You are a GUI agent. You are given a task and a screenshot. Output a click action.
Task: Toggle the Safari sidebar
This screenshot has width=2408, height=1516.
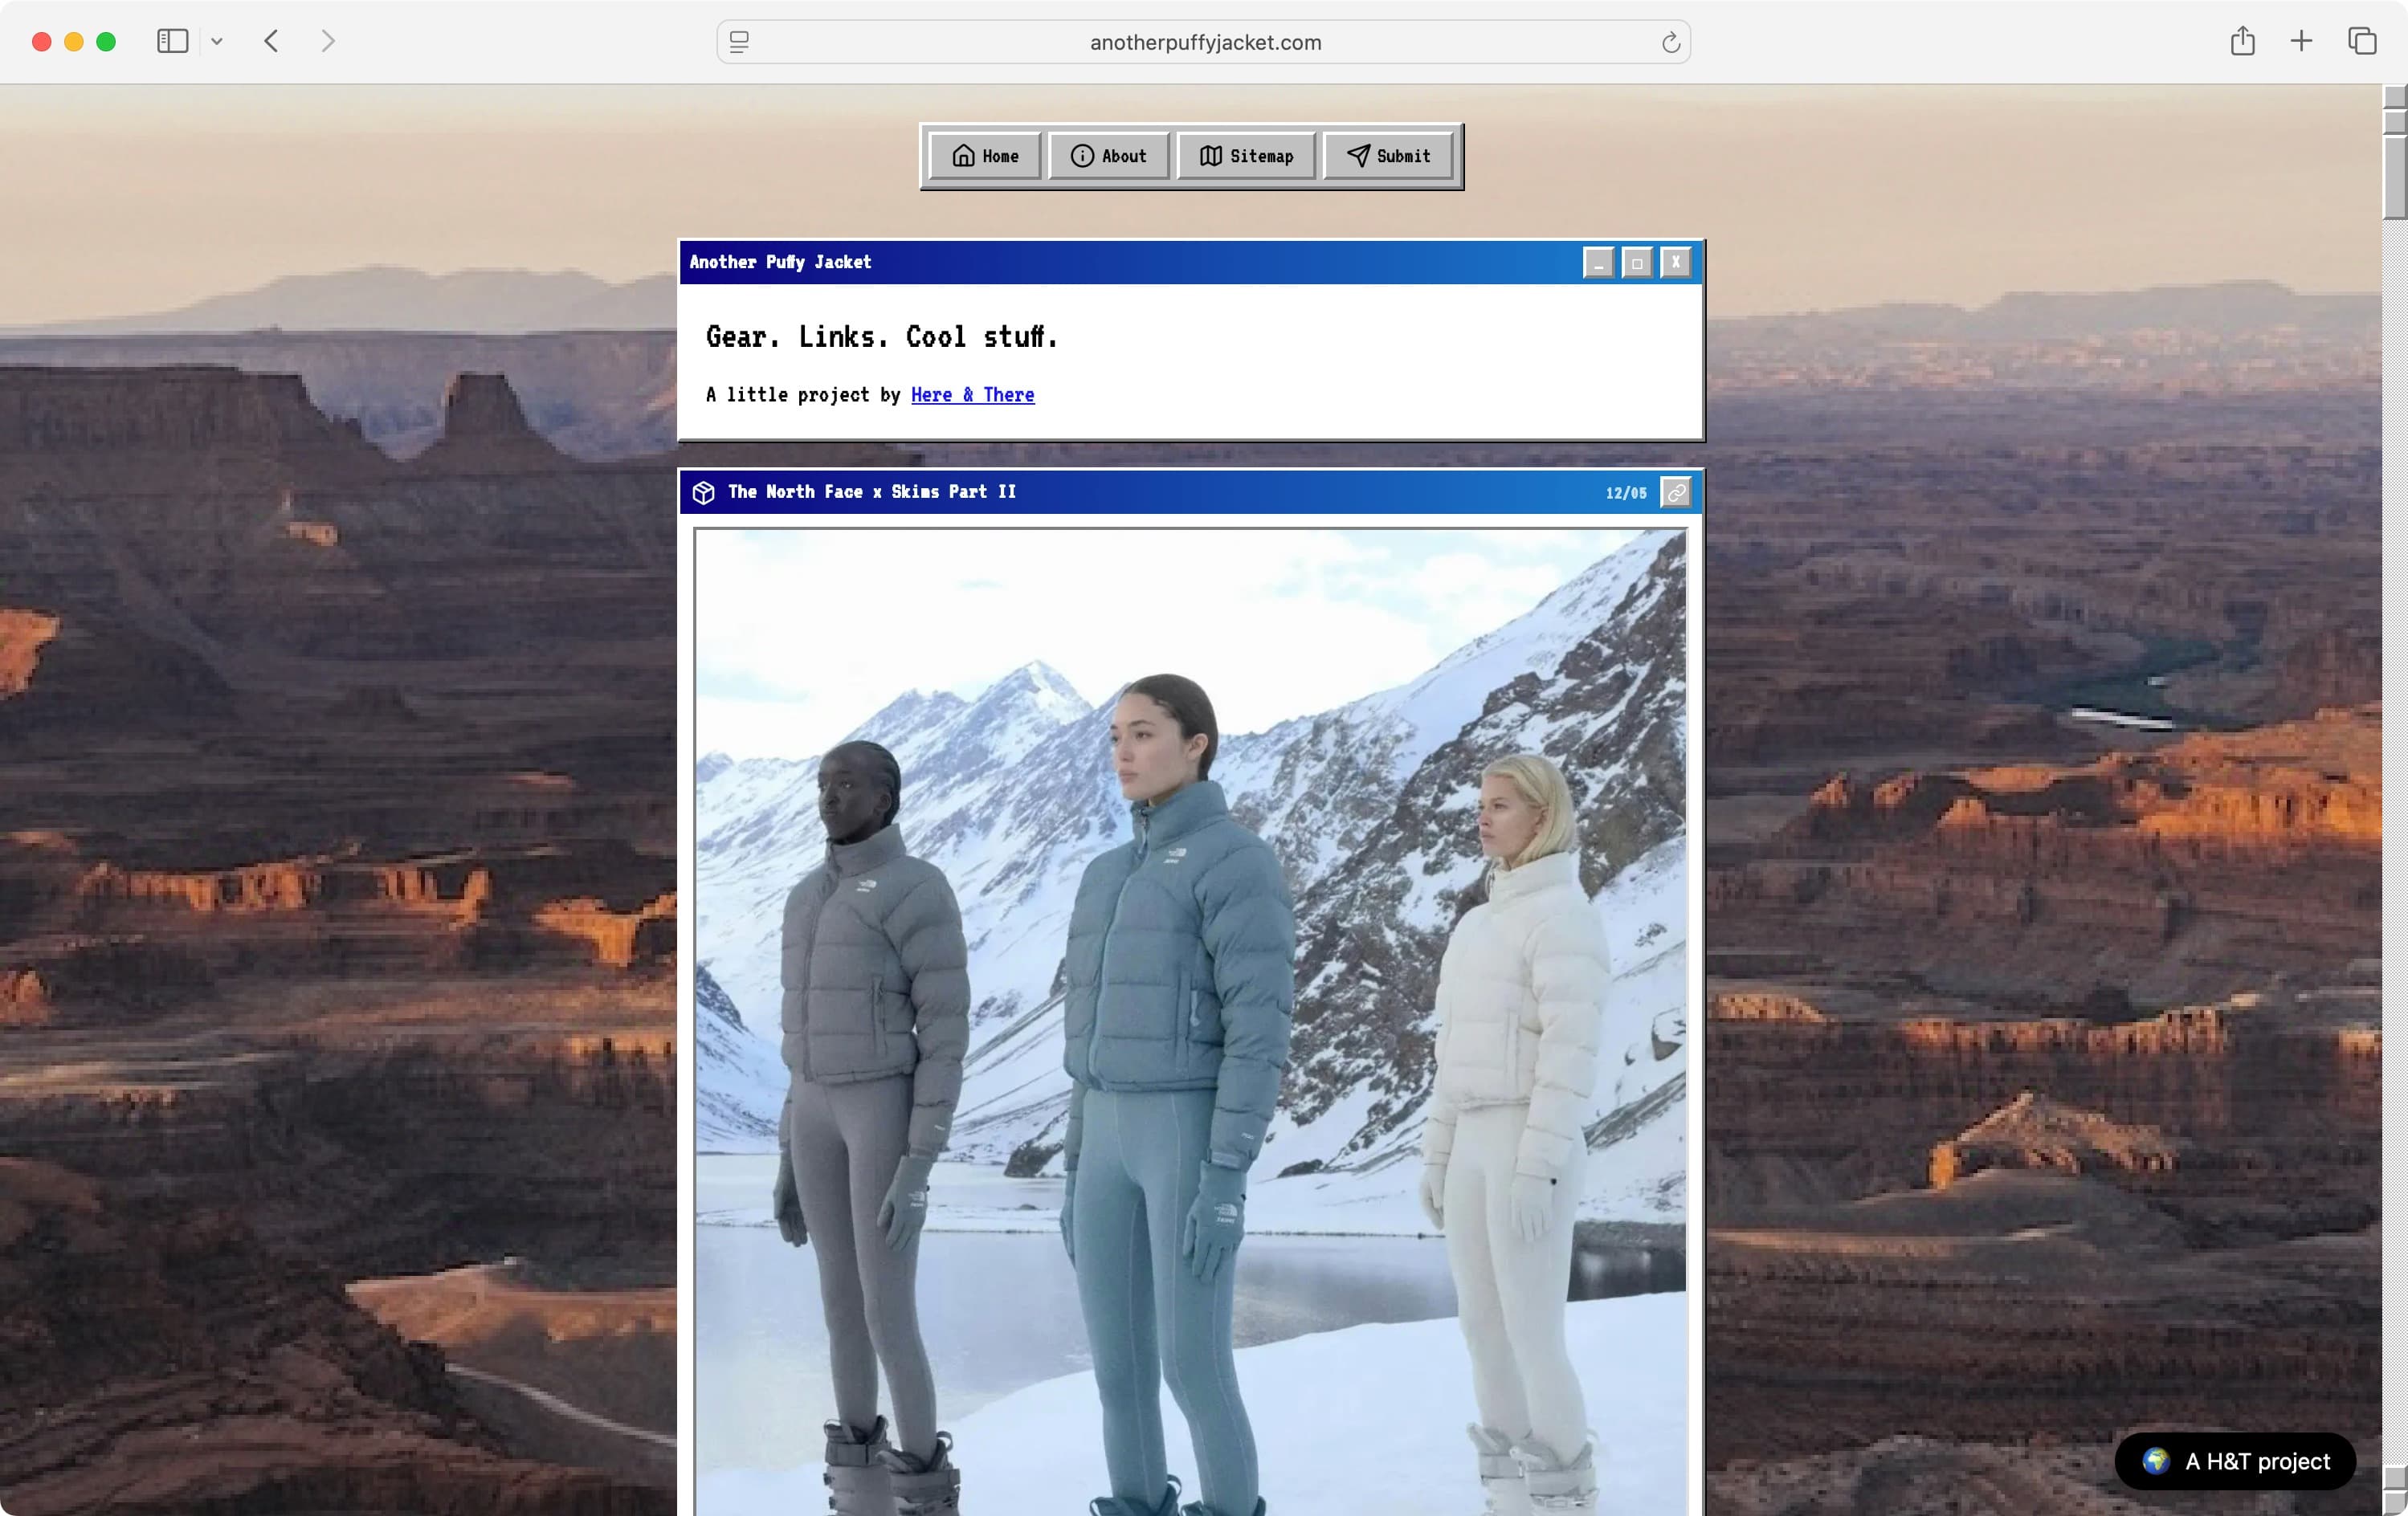172,42
